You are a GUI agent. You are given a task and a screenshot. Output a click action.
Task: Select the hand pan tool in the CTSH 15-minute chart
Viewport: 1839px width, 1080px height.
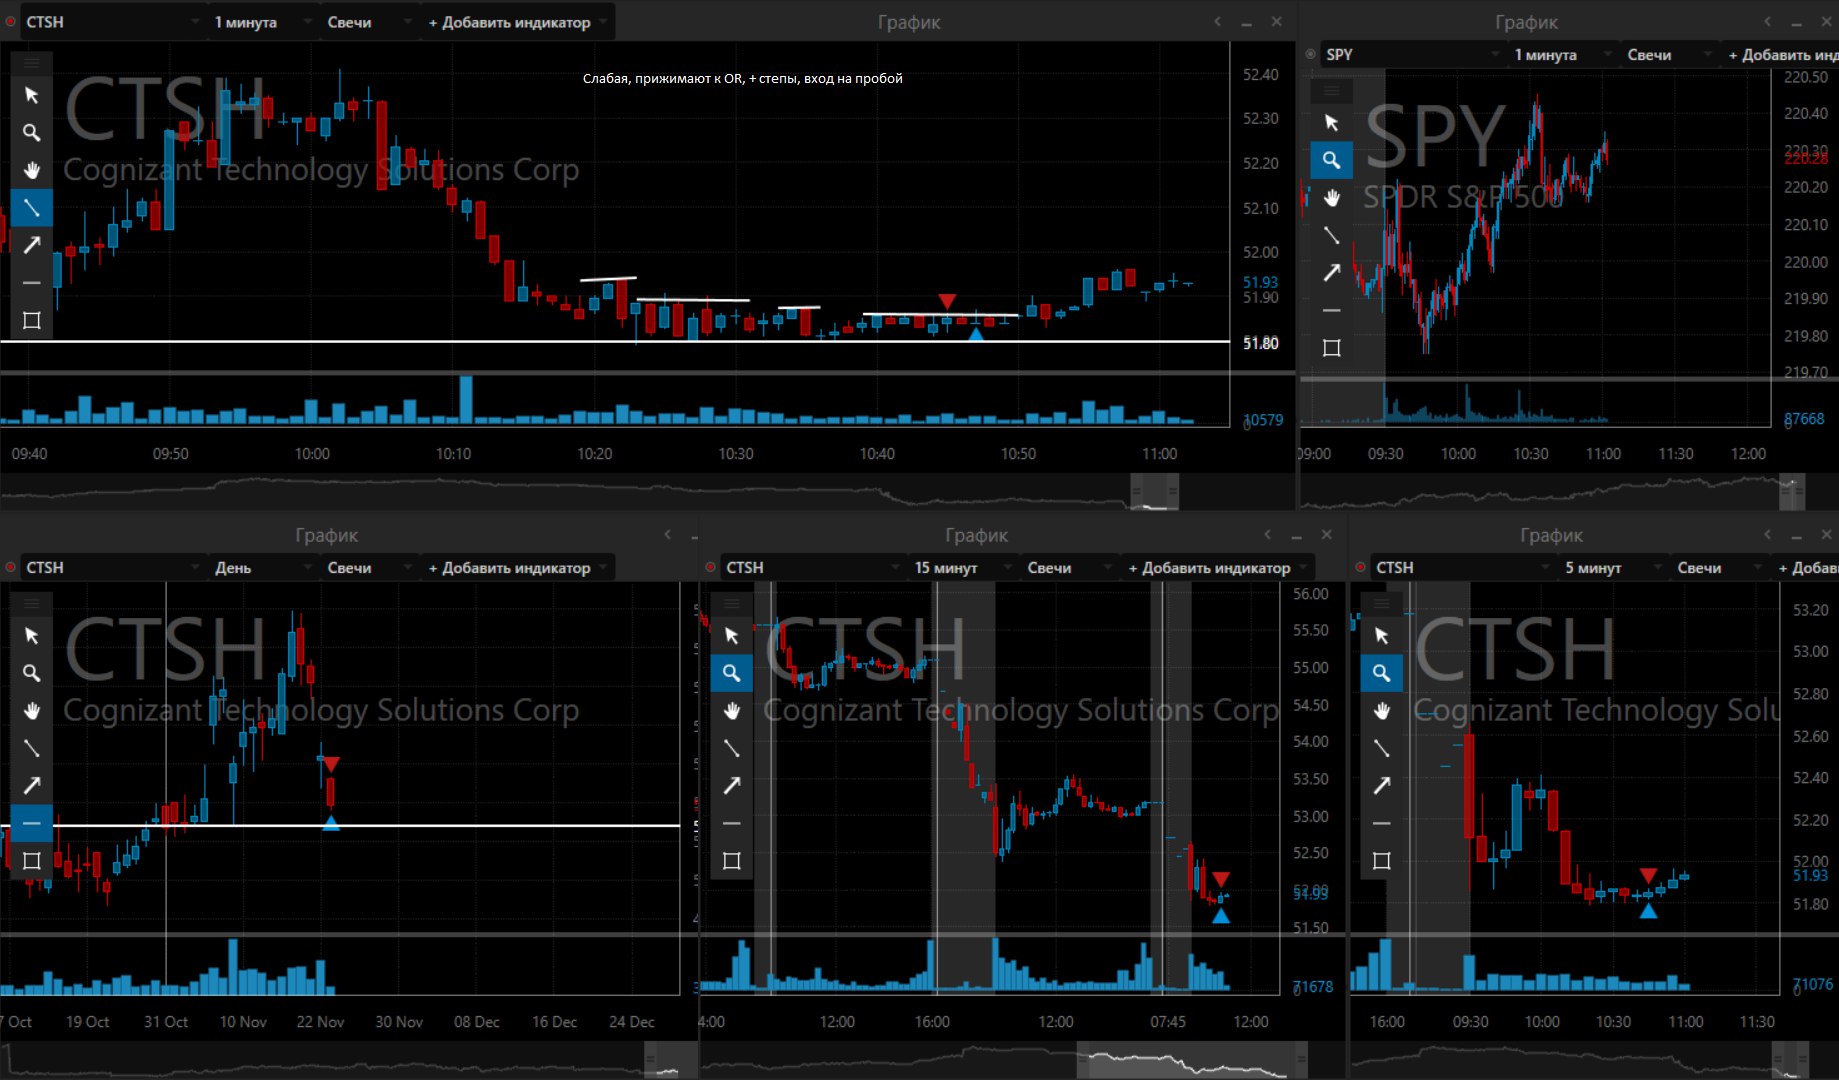(x=731, y=711)
